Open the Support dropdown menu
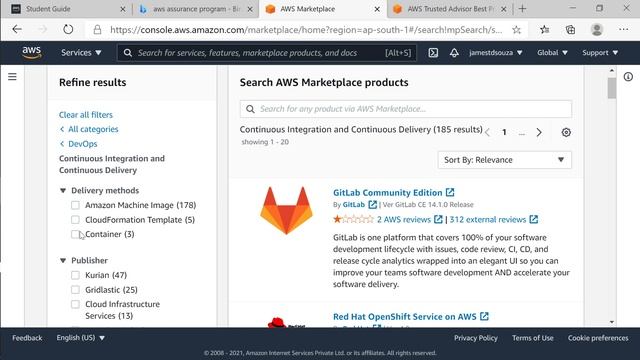 tap(600, 53)
